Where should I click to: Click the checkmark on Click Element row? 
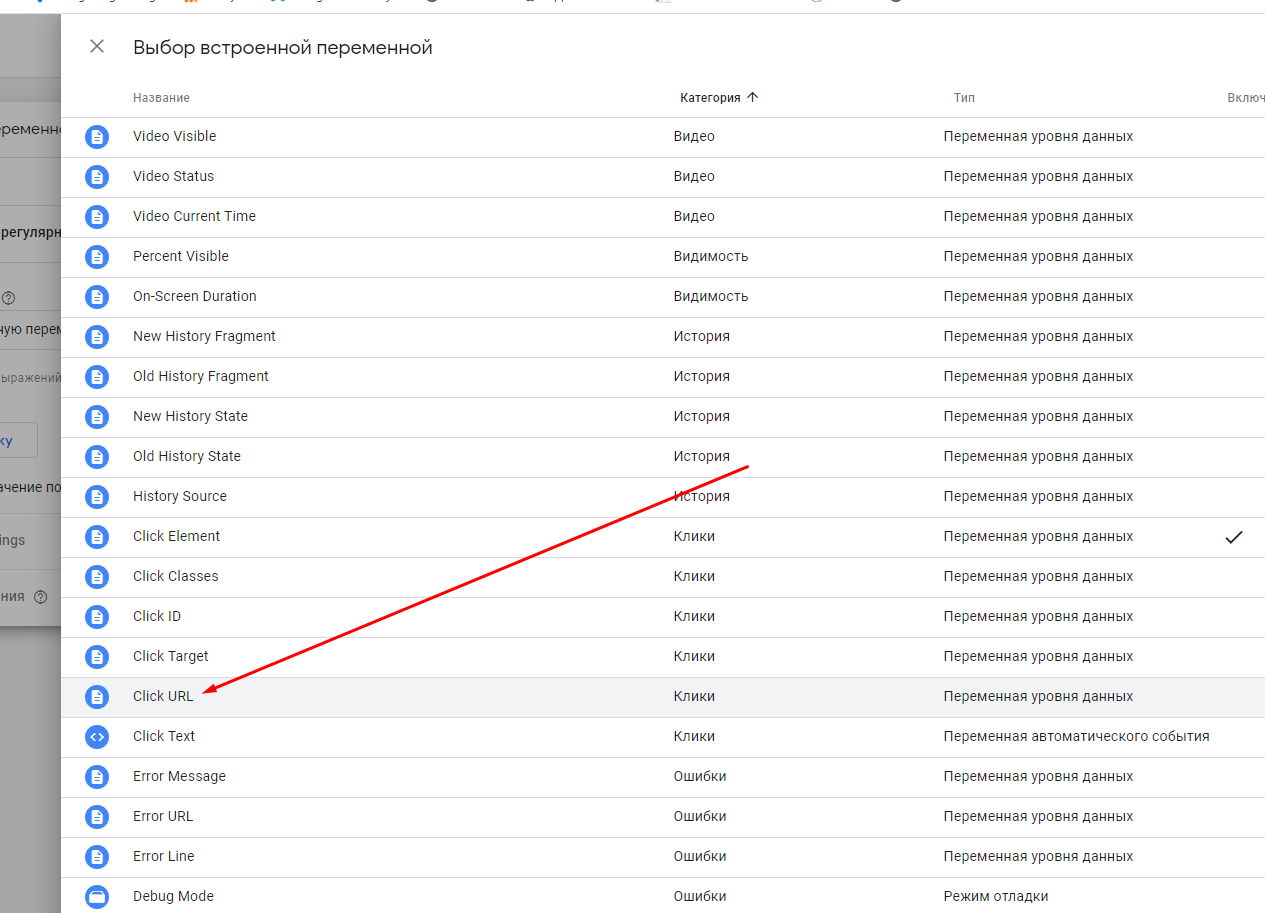1234,537
